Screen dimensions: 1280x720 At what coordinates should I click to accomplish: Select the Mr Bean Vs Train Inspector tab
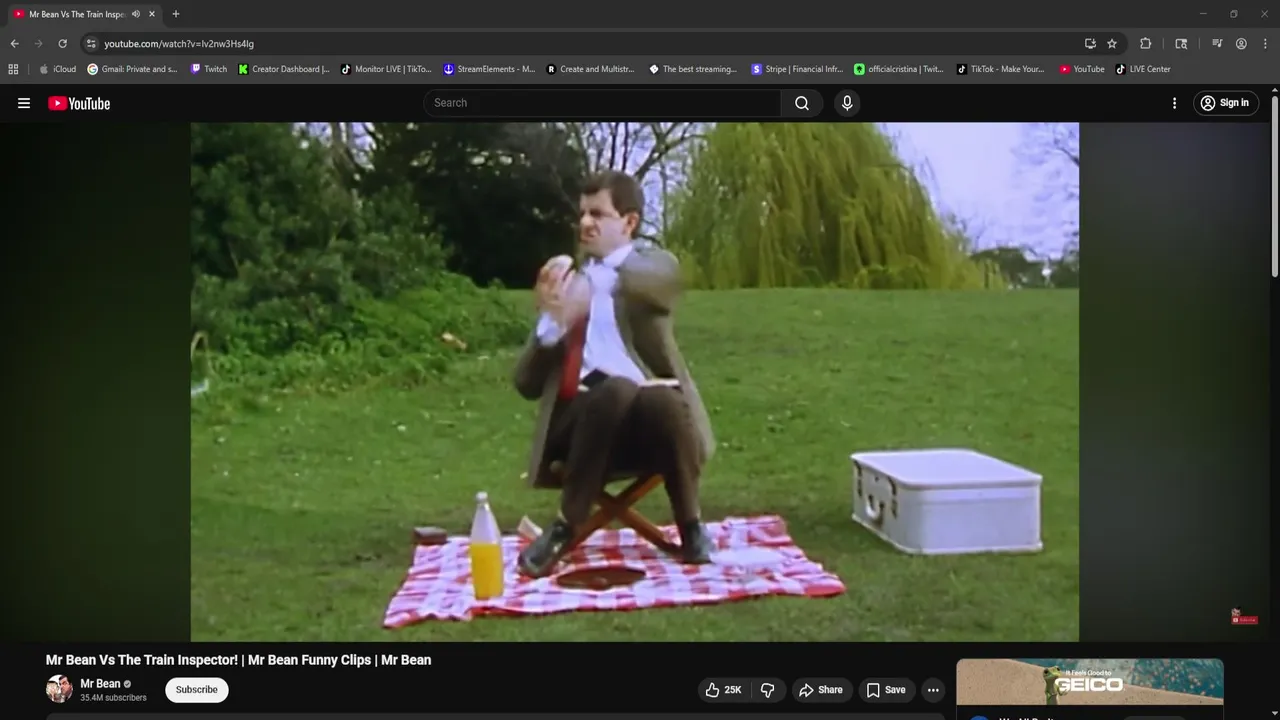pos(76,14)
